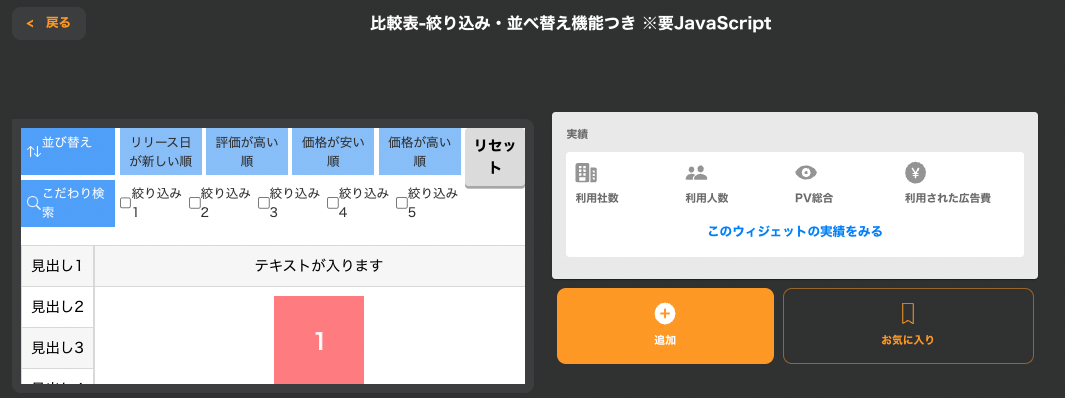Viewport: 1065px width, 398px height.
Task: Click the eye icon above PV総合
Action: click(x=806, y=173)
